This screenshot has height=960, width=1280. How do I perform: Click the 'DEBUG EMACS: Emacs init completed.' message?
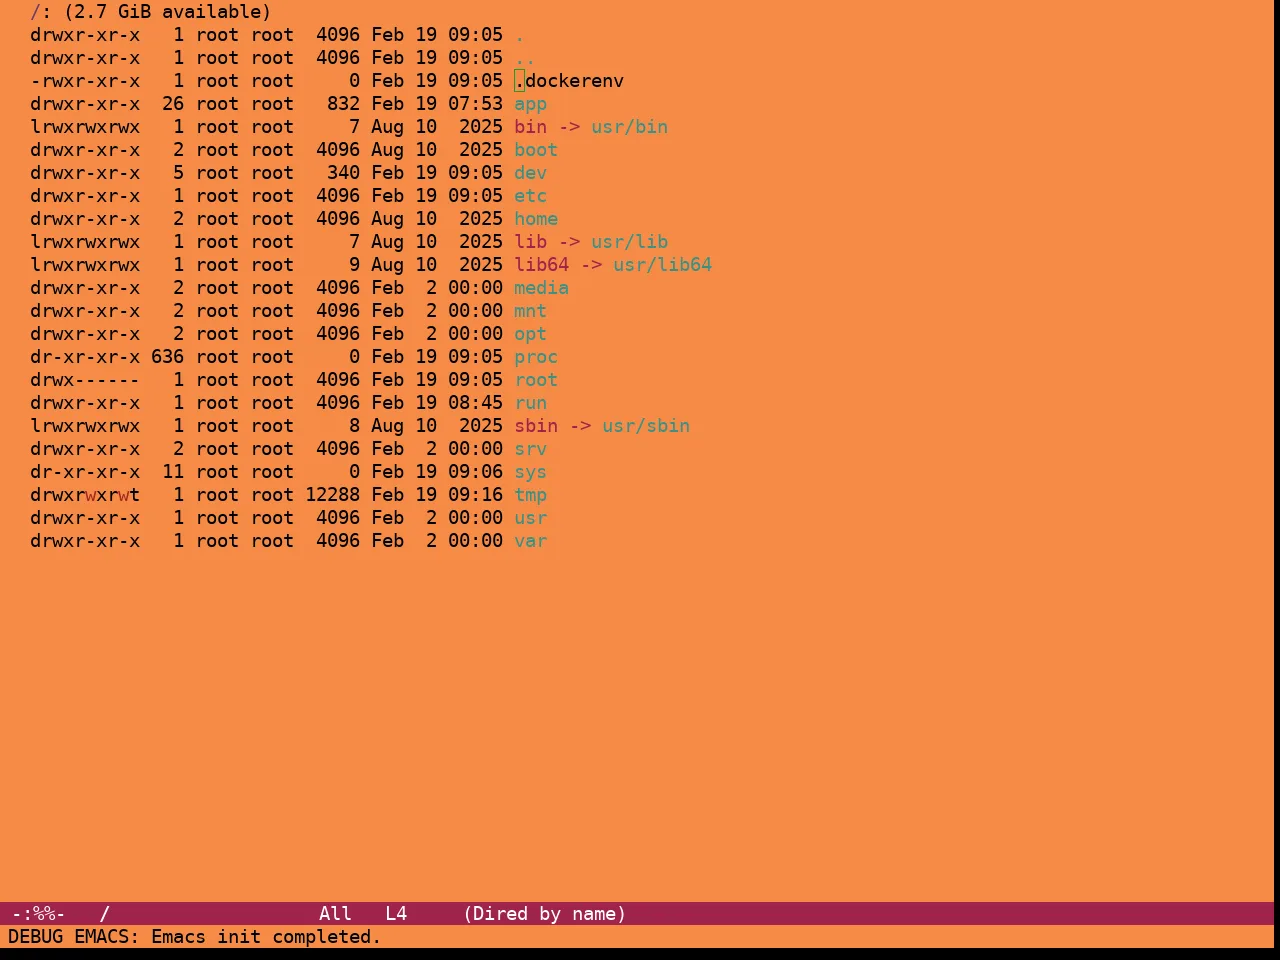pyautogui.click(x=195, y=937)
